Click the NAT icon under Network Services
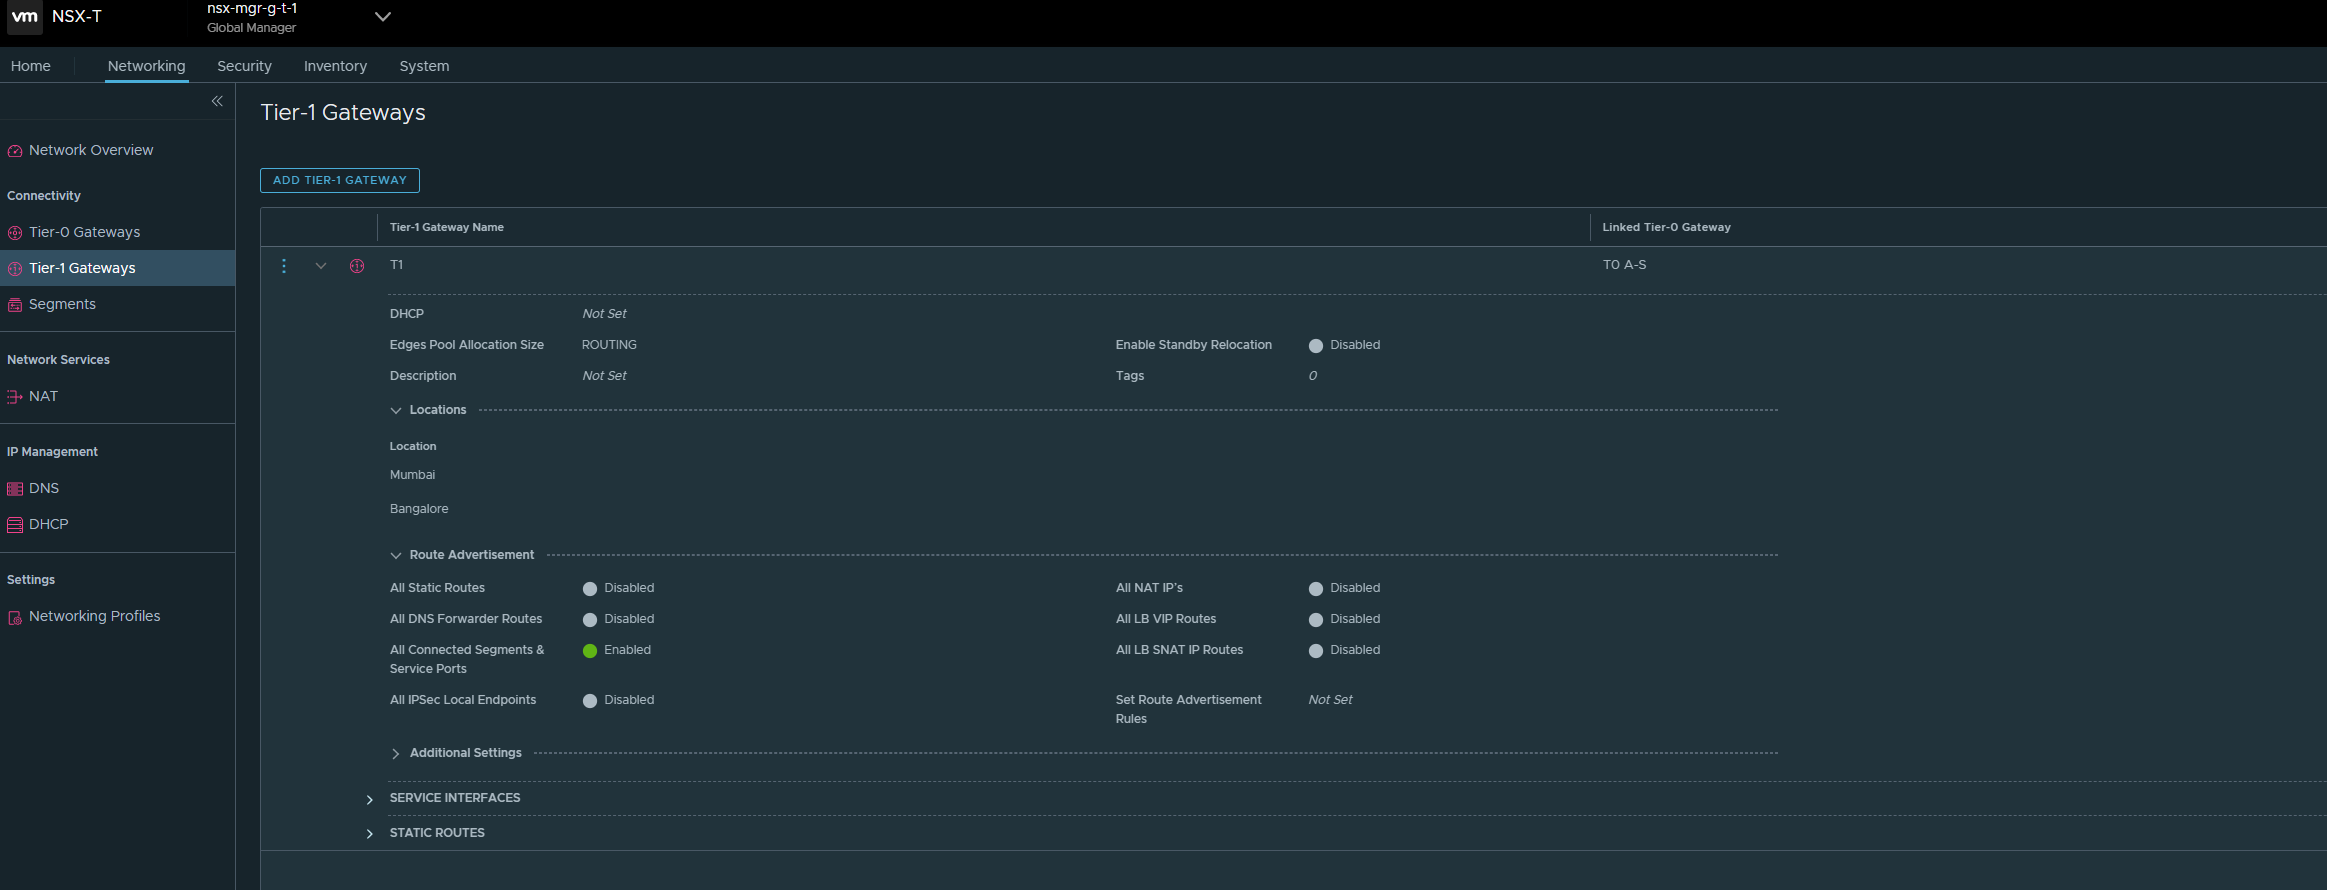The height and width of the screenshot is (890, 2327). tap(15, 397)
